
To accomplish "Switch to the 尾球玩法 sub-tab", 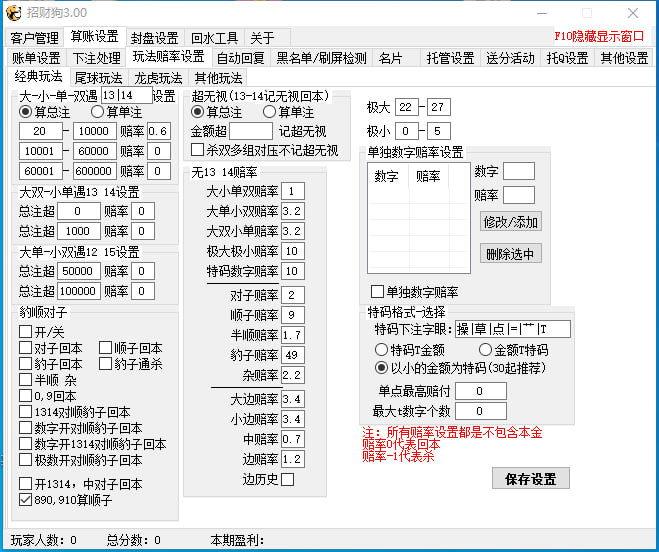I will pyautogui.click(x=99, y=78).
